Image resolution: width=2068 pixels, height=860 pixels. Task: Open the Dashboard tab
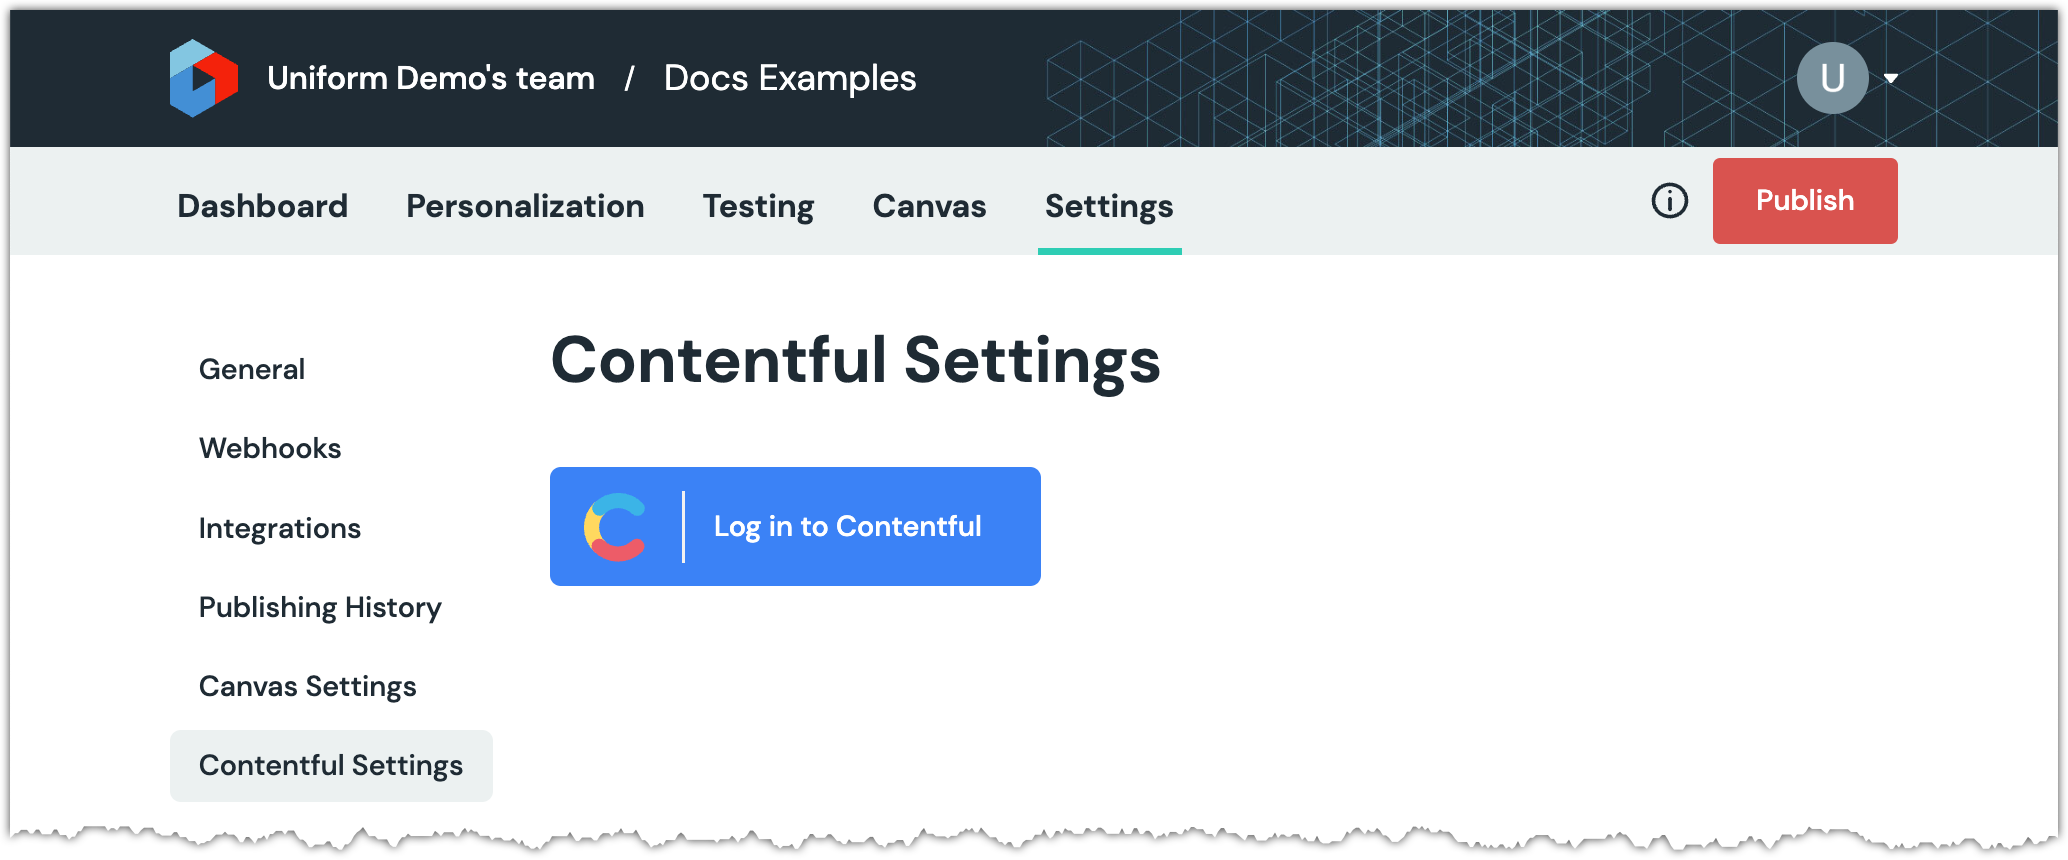tap(262, 206)
